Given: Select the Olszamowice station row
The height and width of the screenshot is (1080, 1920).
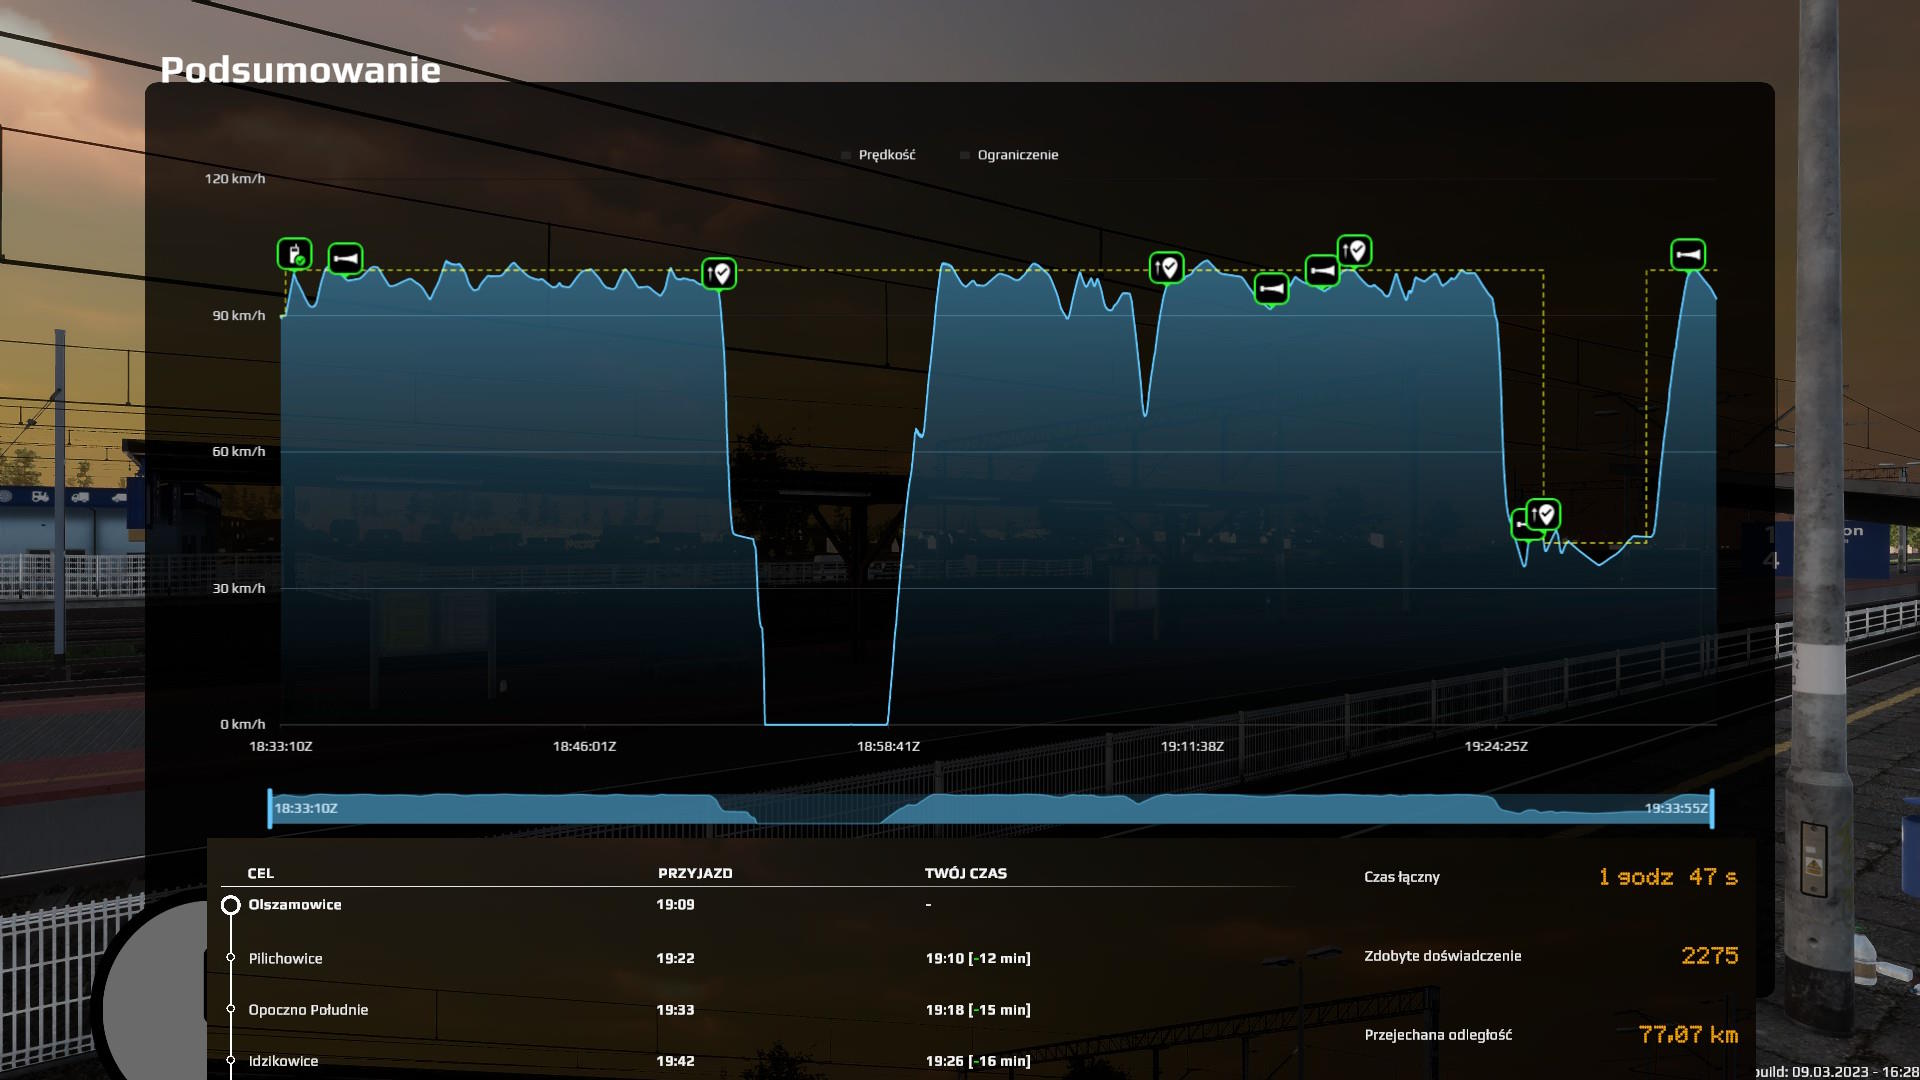Looking at the screenshot, I should click(295, 905).
